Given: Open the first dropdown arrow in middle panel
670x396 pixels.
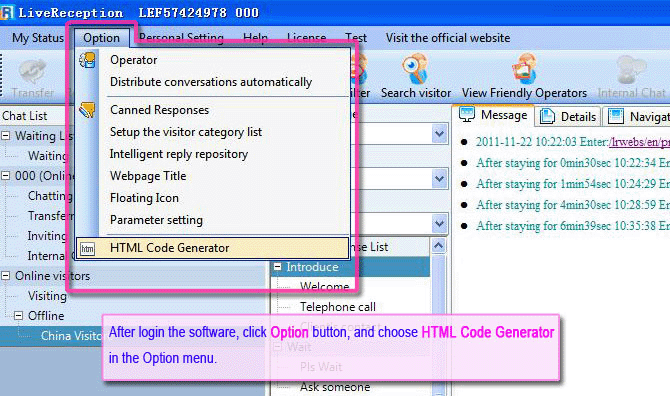Looking at the screenshot, I should click(x=439, y=134).
